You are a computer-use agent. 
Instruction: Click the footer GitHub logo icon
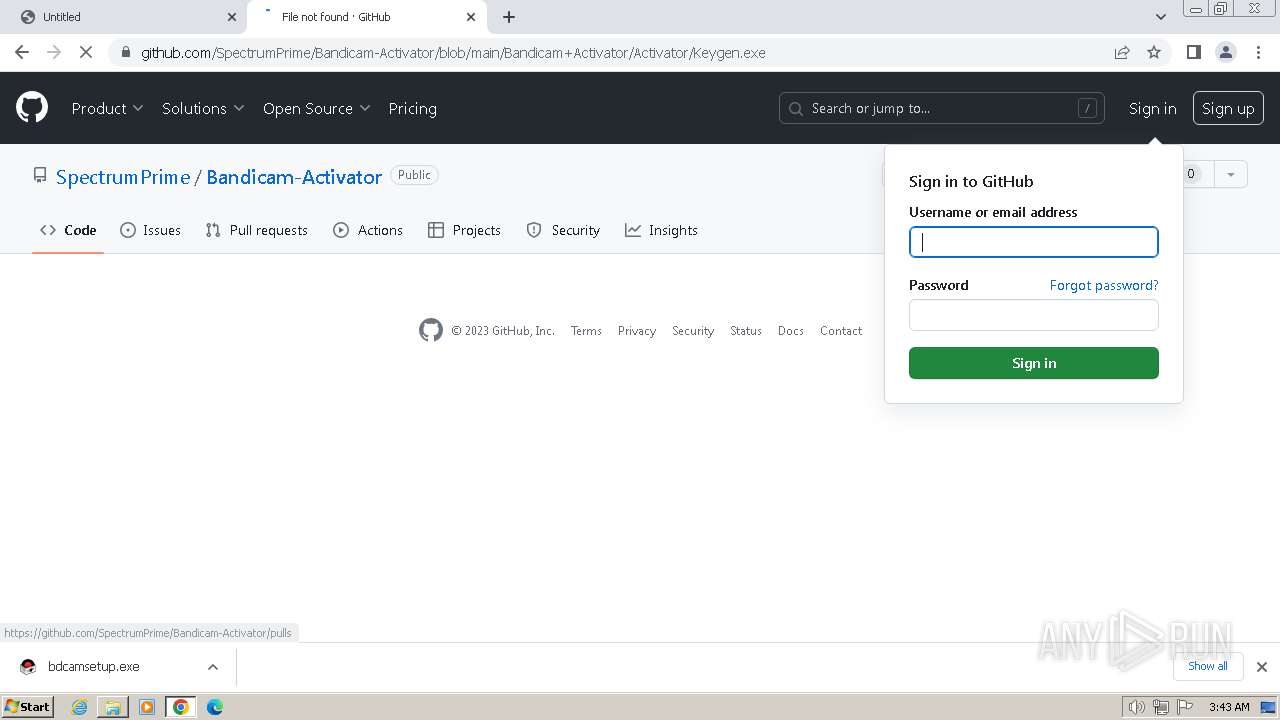[x=431, y=330]
